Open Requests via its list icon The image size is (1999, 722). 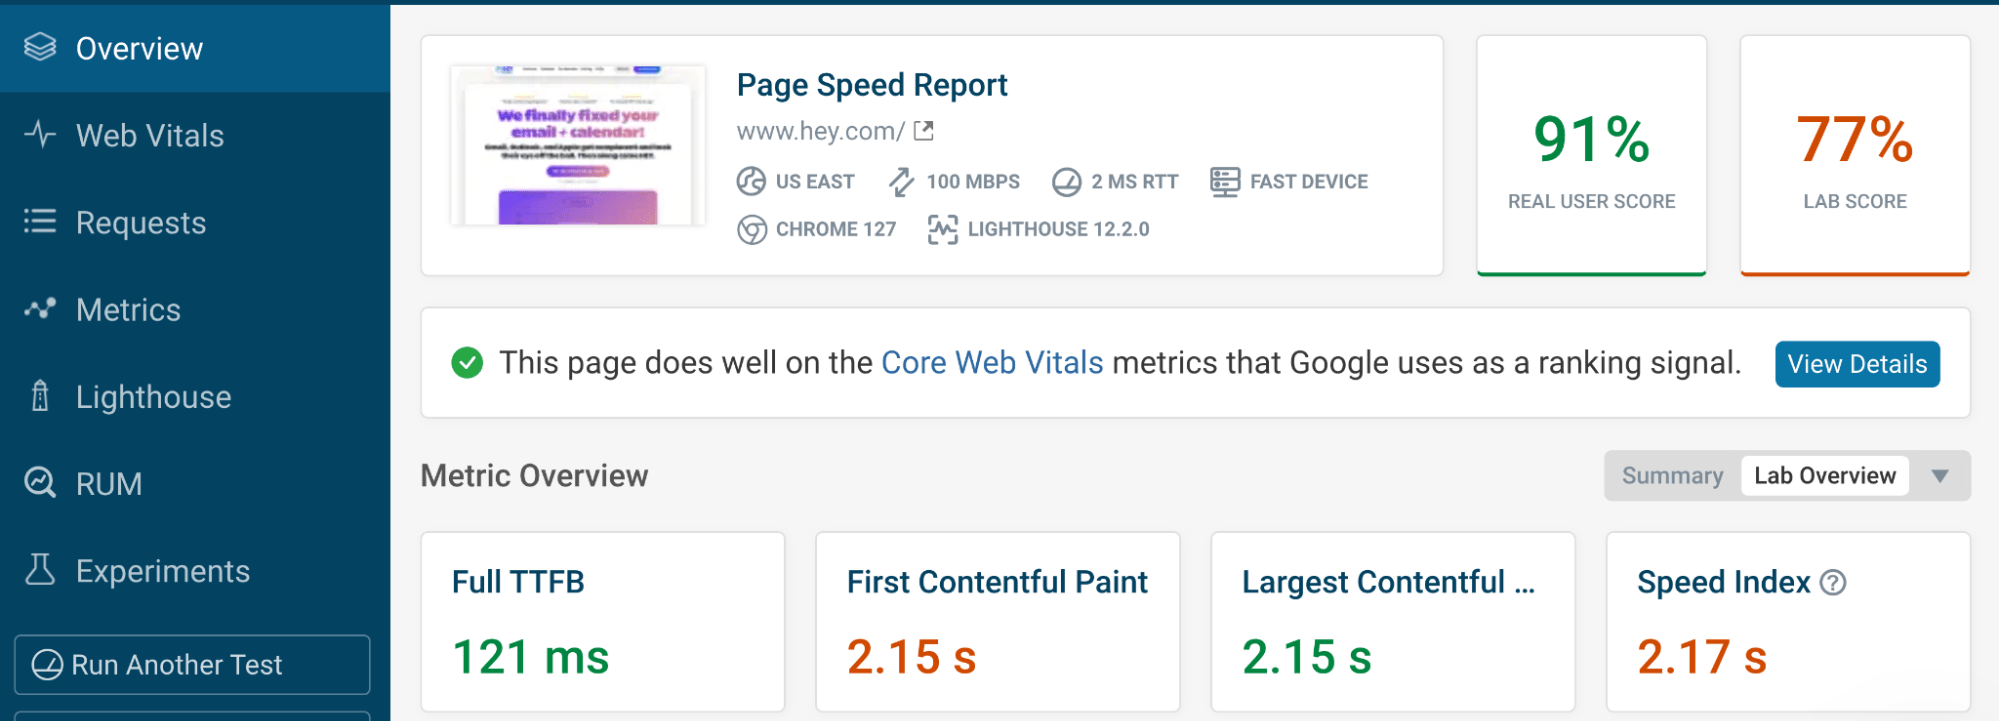[x=39, y=222]
